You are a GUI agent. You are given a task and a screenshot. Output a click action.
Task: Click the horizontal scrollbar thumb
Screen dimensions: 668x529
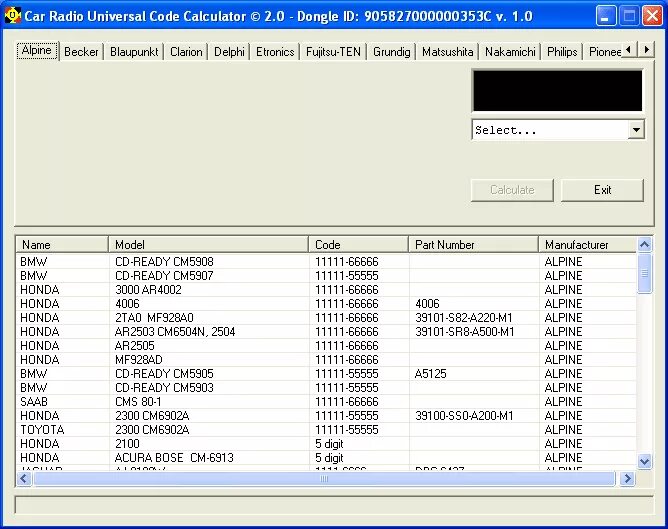coord(324,479)
